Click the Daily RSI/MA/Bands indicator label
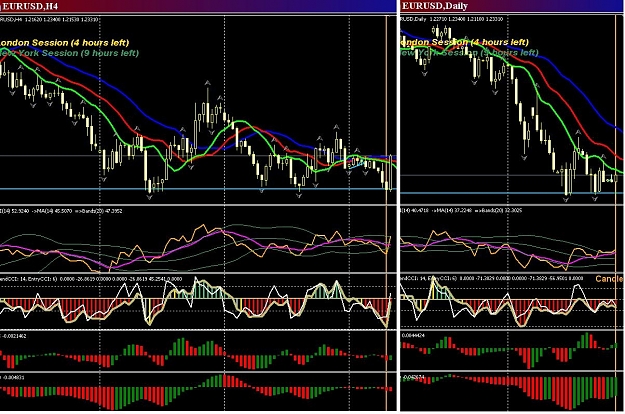 (460, 210)
